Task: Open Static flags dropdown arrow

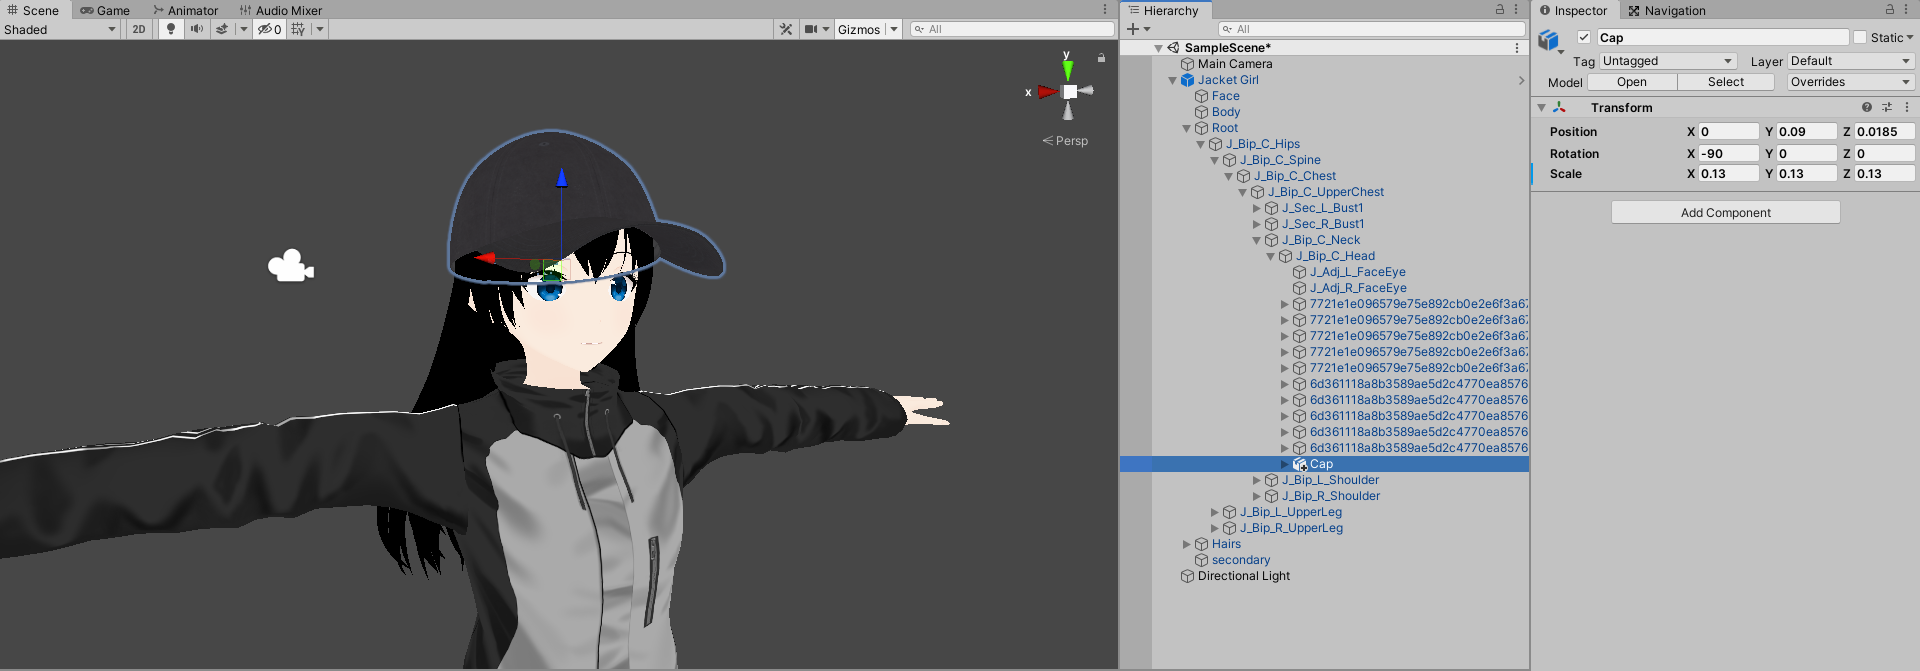Action: [x=1910, y=37]
